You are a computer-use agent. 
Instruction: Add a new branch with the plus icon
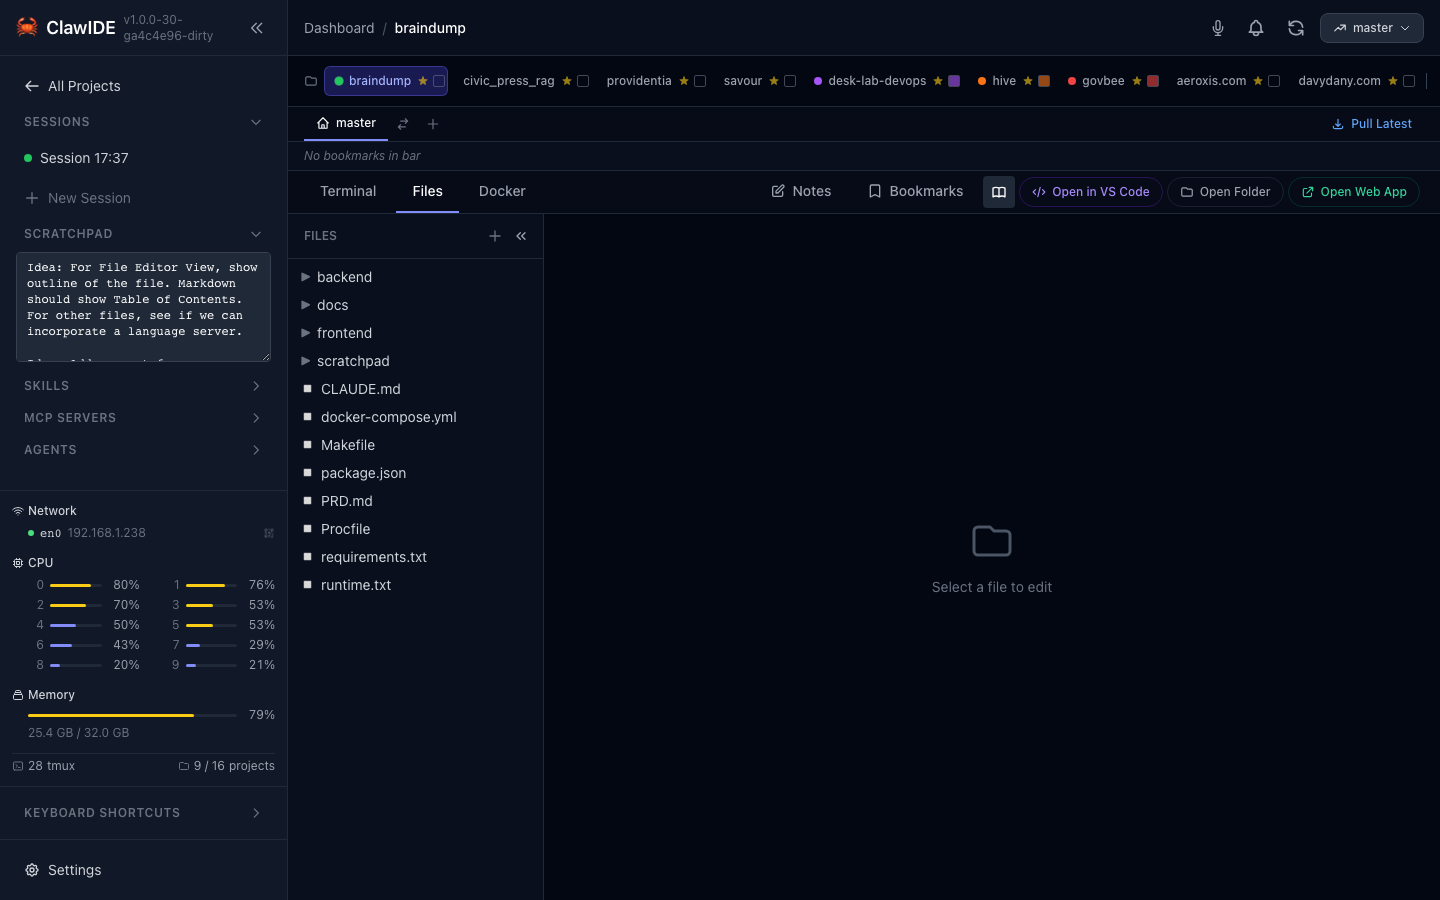[x=433, y=123]
